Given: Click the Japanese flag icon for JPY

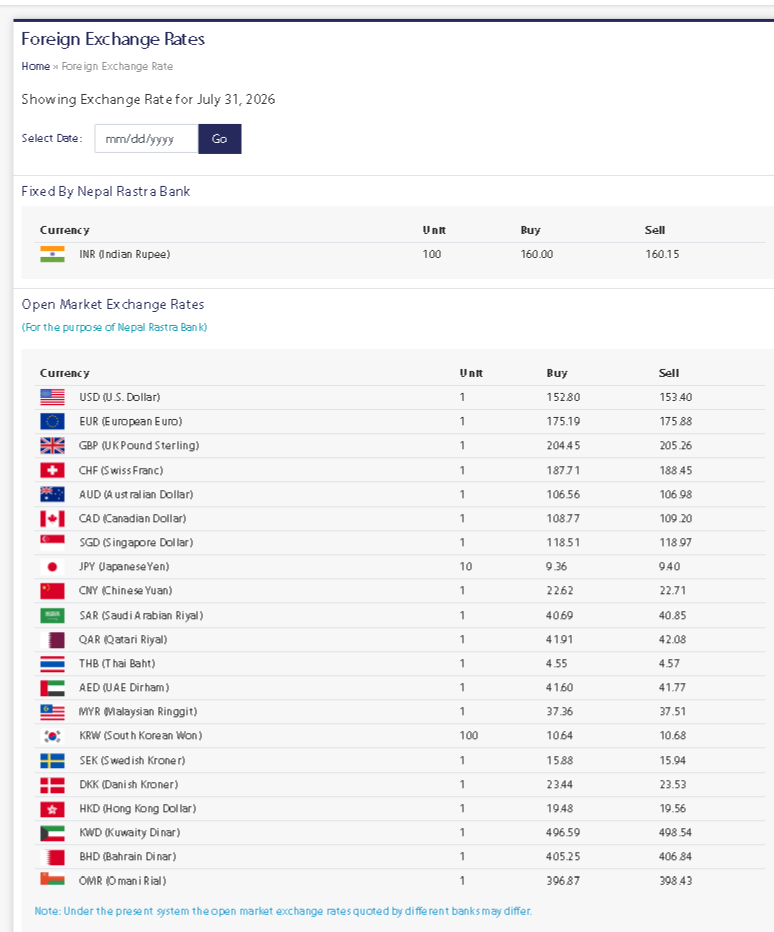Looking at the screenshot, I should click(x=52, y=566).
